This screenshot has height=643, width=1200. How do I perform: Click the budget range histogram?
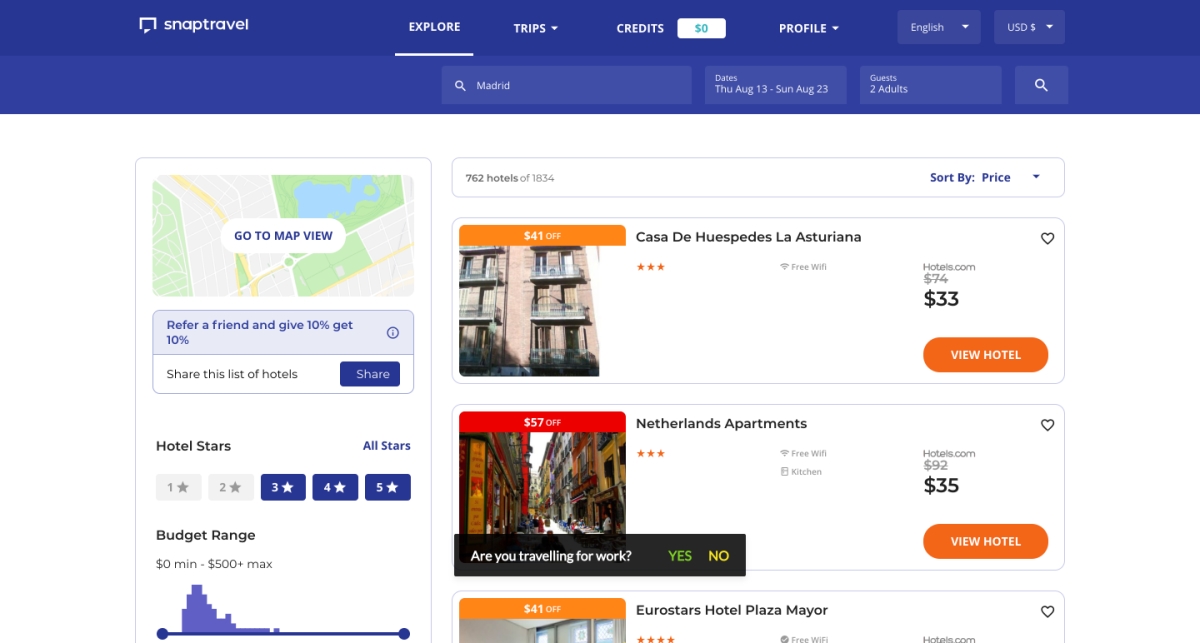coord(230,608)
